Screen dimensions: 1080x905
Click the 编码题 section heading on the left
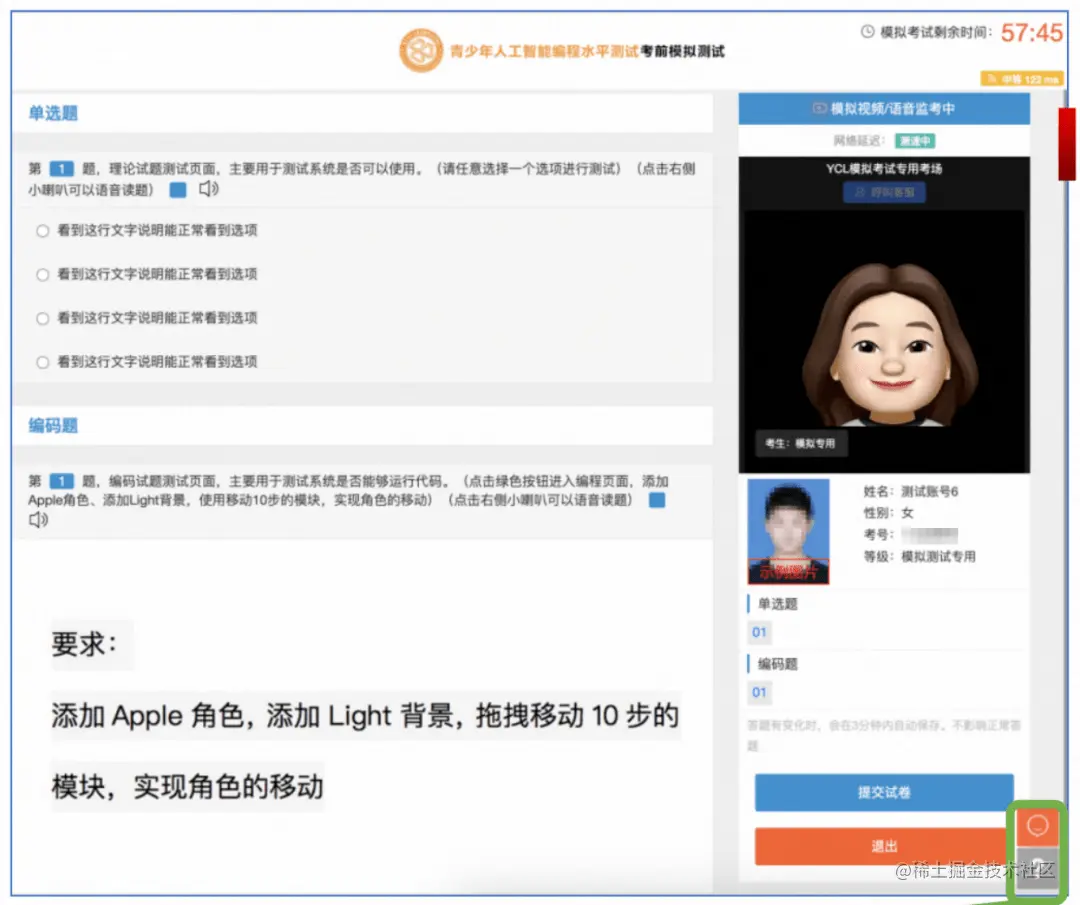[x=53, y=426]
